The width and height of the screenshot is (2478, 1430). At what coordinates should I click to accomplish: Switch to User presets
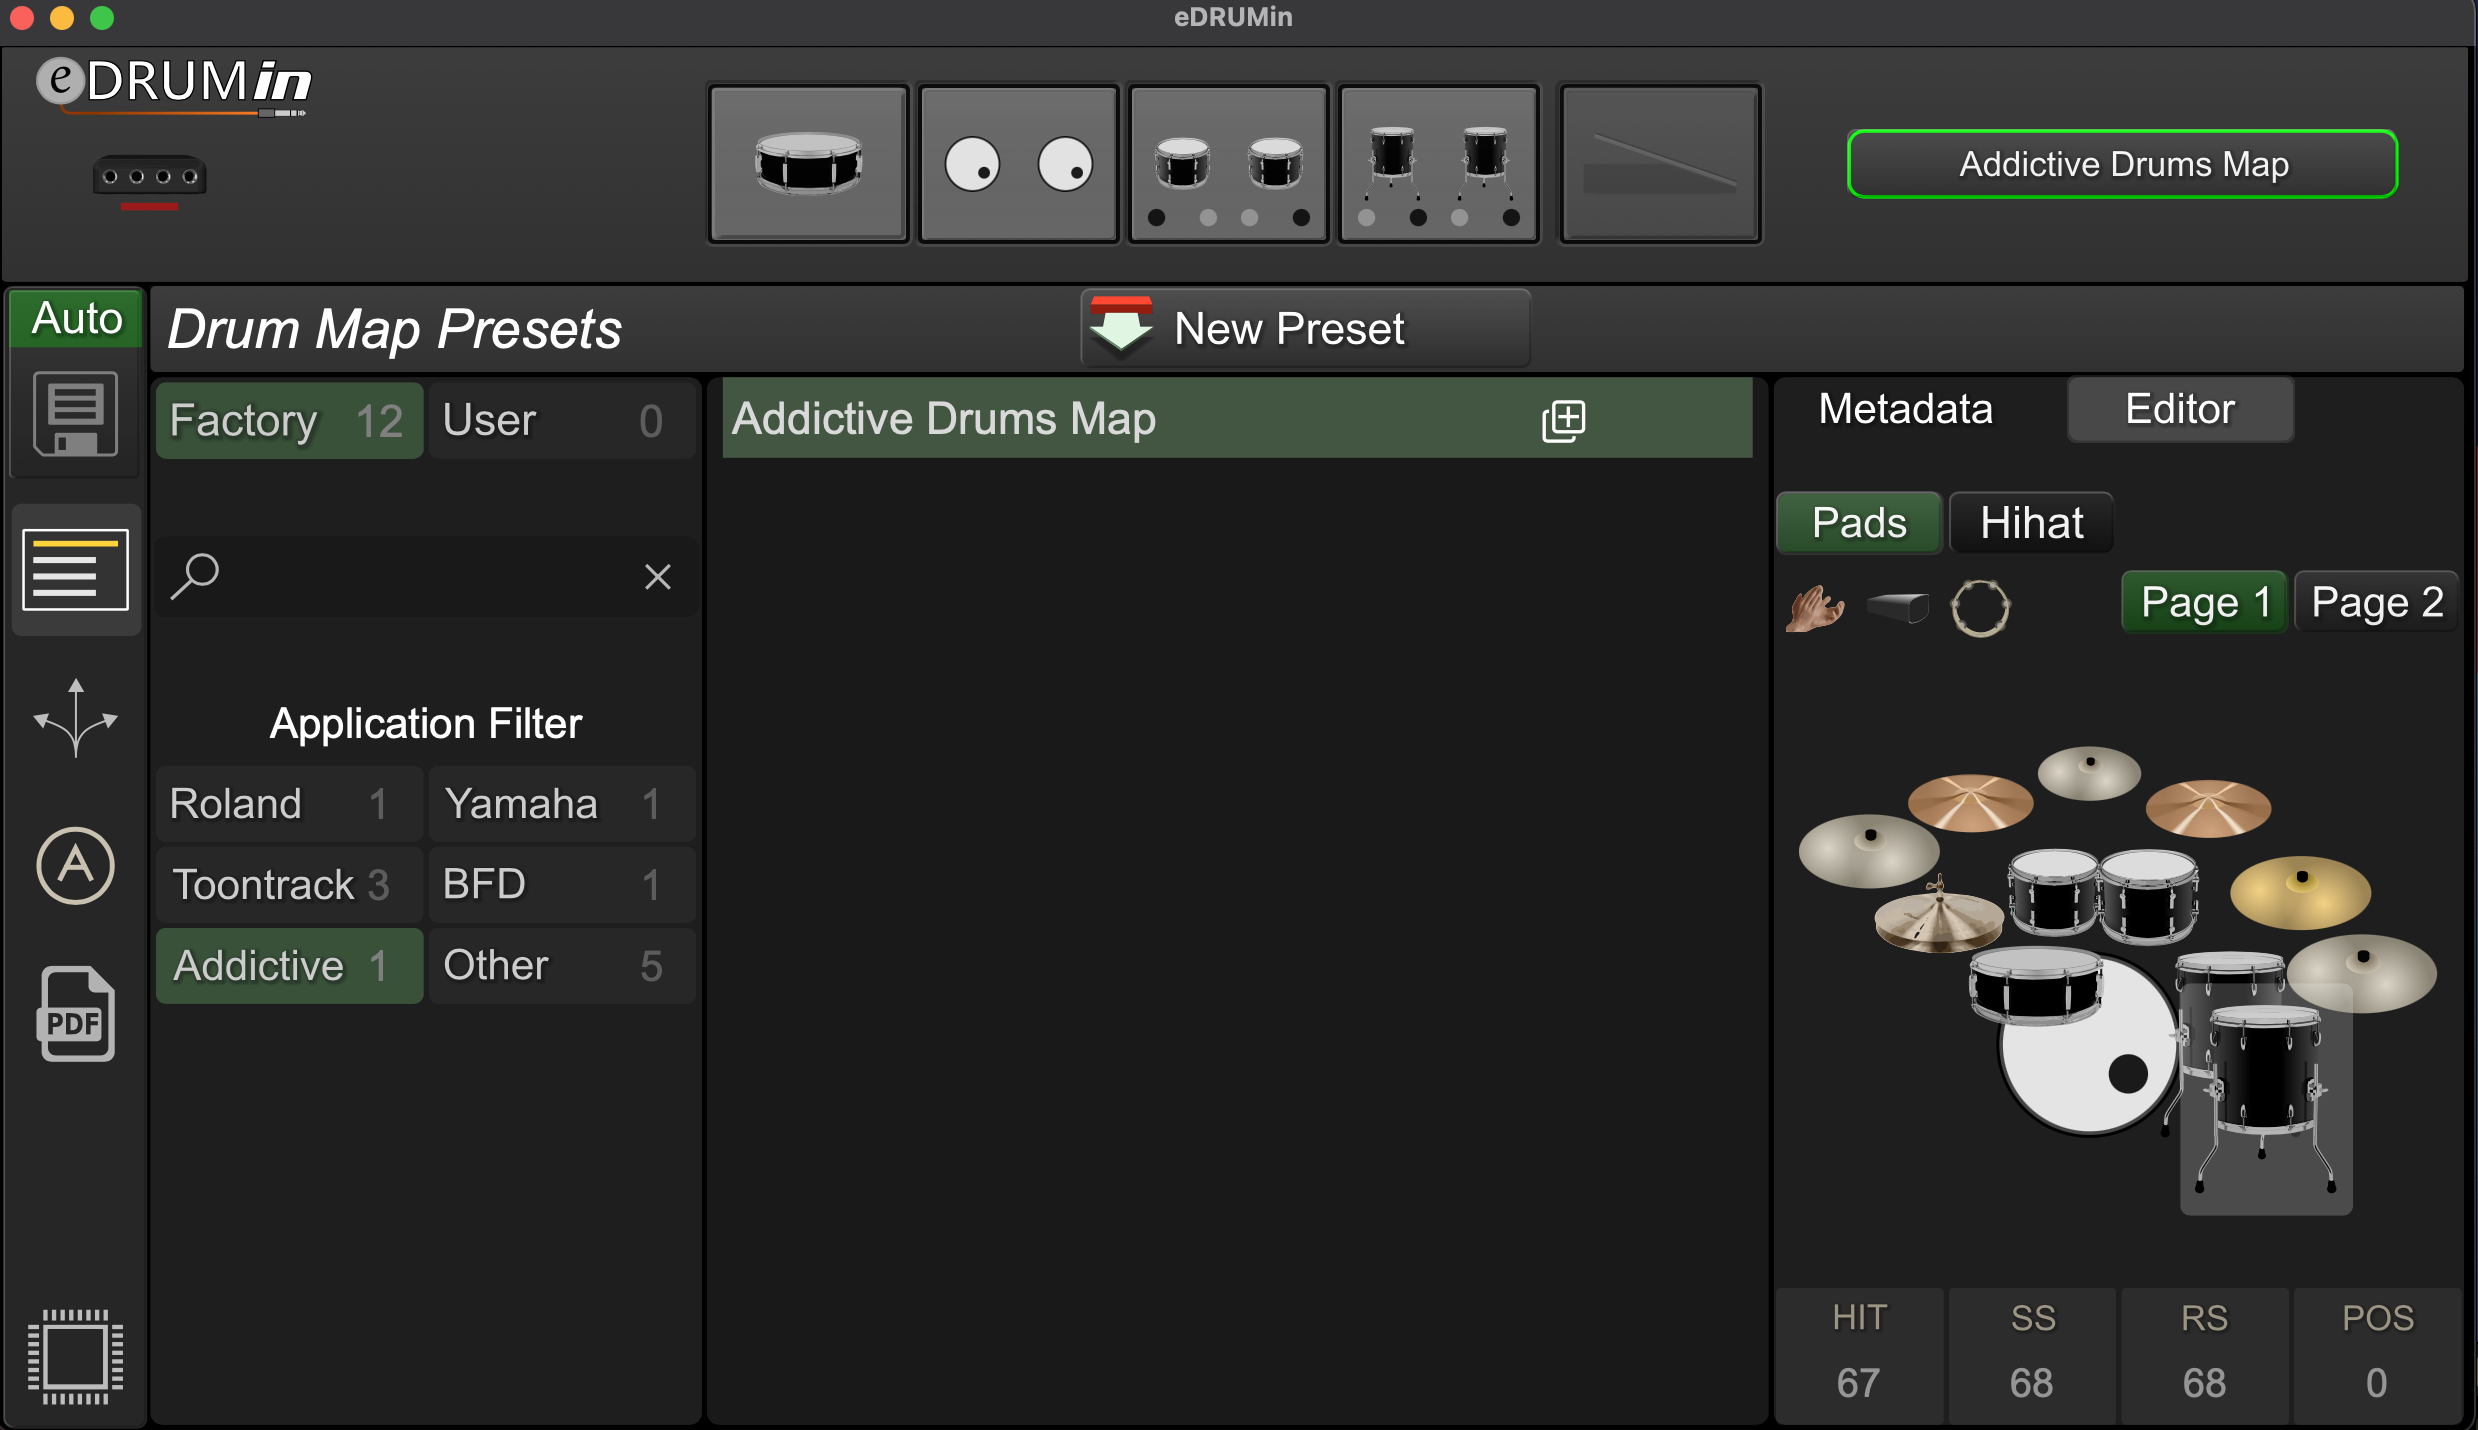562,421
